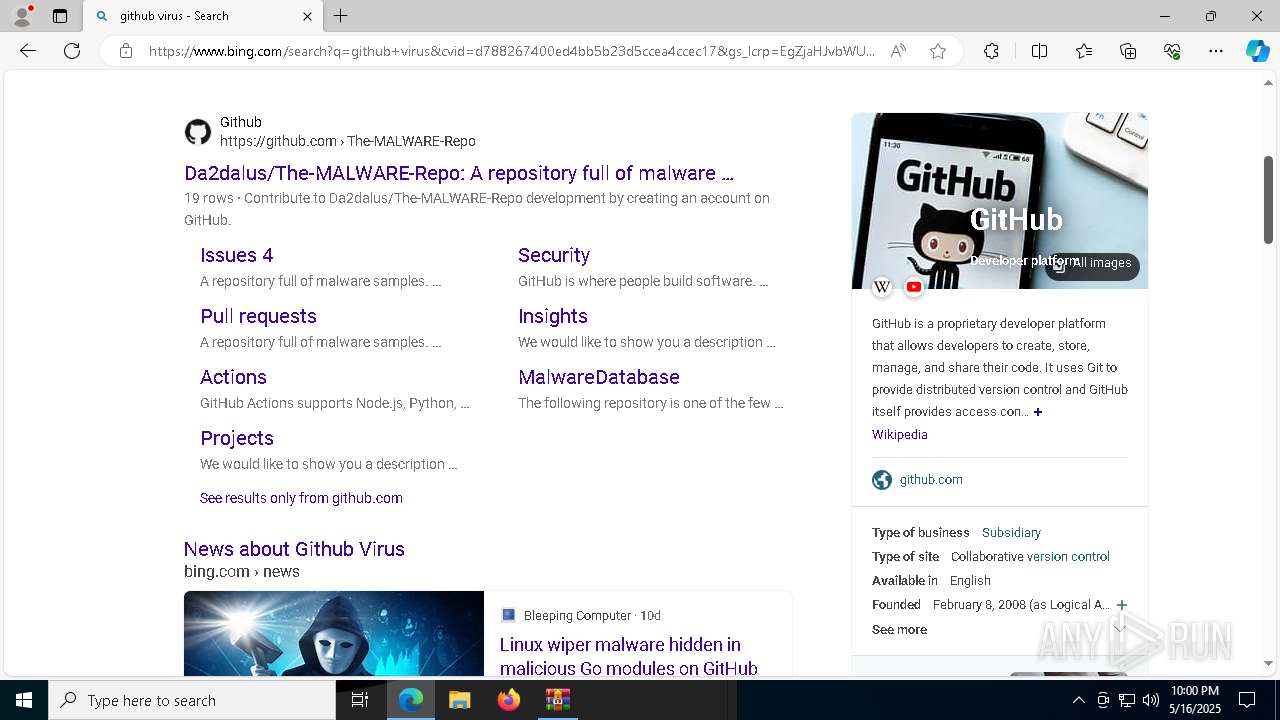Open the Actions sublink

click(x=233, y=377)
